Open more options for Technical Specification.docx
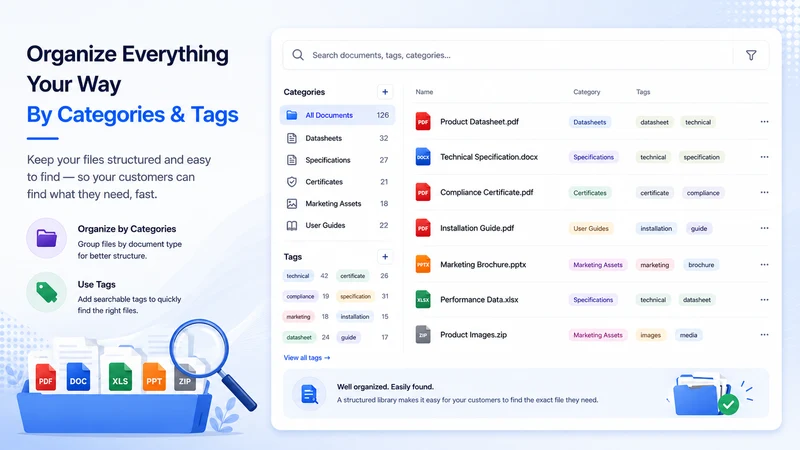 tap(764, 157)
